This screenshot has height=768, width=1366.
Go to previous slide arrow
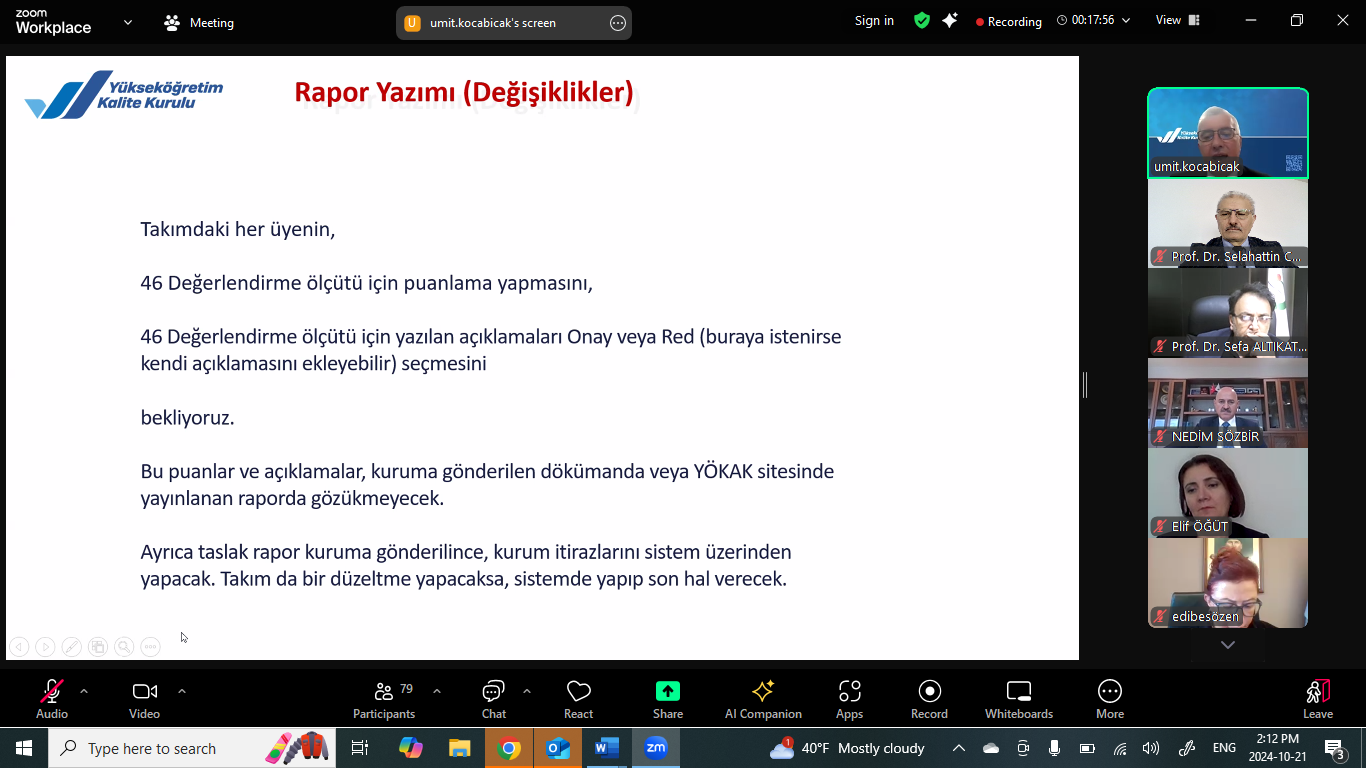tap(19, 647)
